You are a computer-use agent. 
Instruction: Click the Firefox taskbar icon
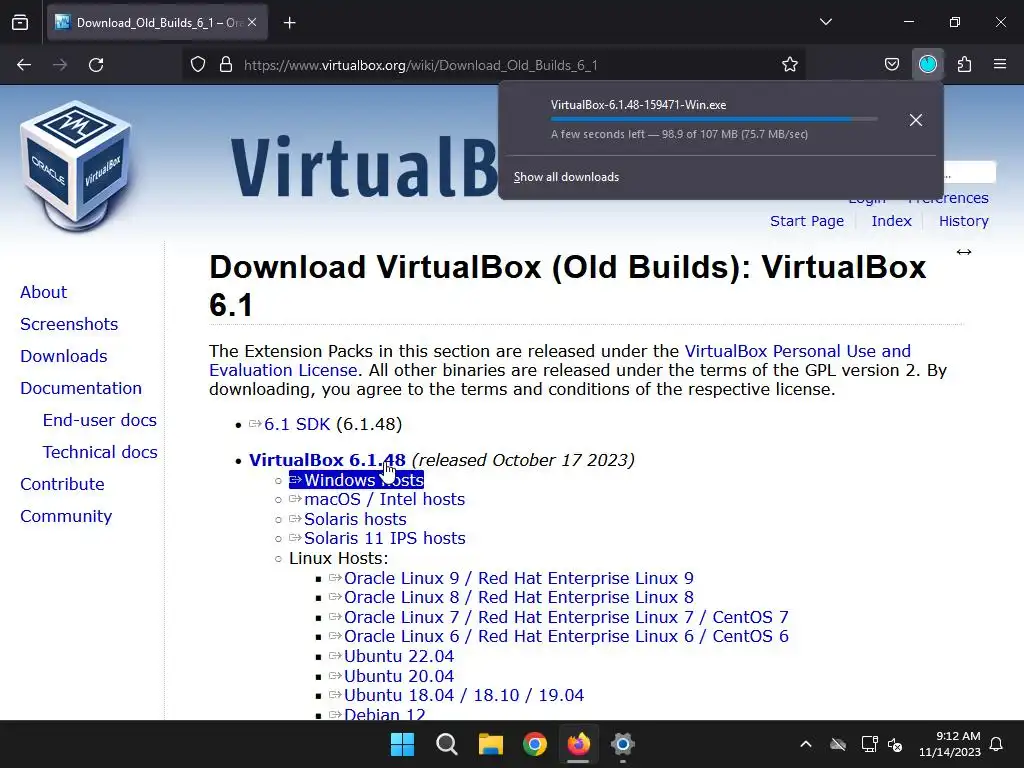point(579,744)
